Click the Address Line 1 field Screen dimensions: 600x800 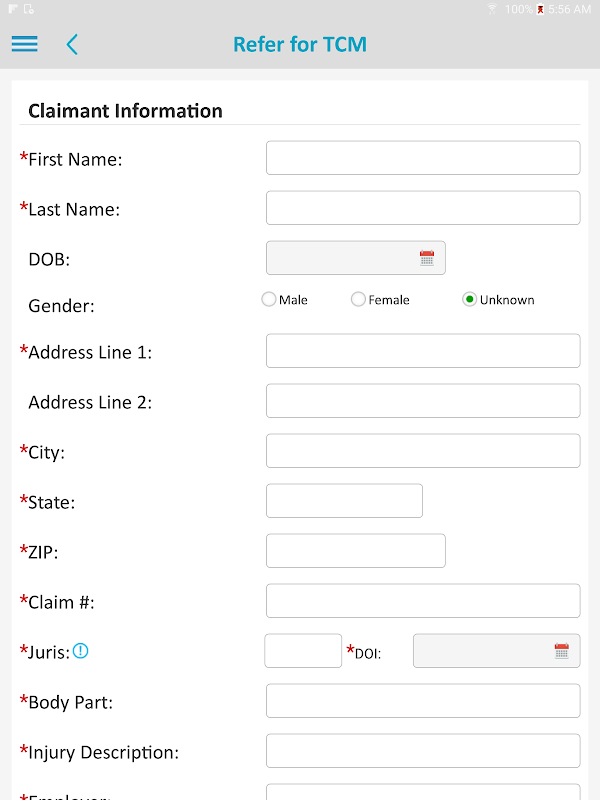click(423, 351)
